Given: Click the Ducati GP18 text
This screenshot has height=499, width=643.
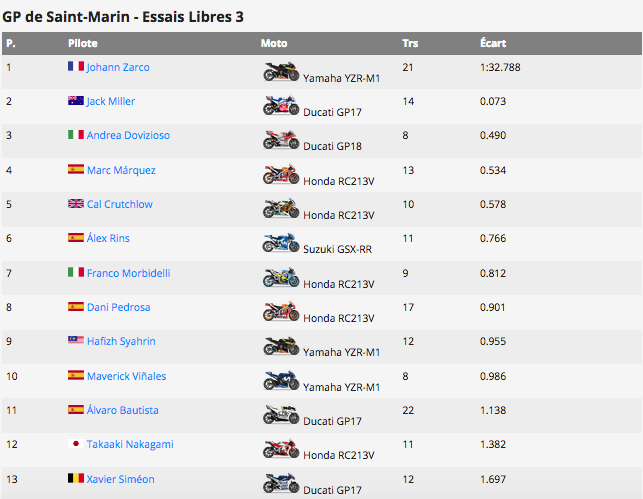Looking at the screenshot, I should point(333,146).
